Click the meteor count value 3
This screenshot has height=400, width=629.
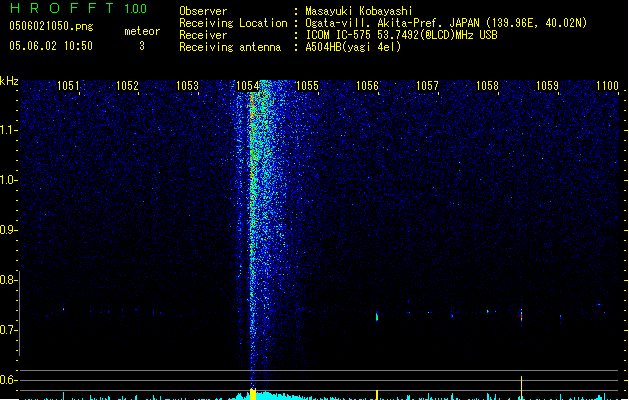pyautogui.click(x=142, y=46)
